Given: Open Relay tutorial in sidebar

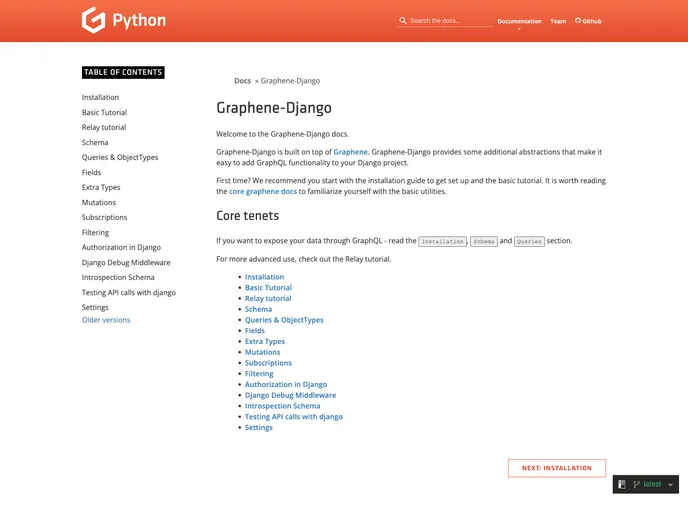Looking at the screenshot, I should click(x=104, y=127).
